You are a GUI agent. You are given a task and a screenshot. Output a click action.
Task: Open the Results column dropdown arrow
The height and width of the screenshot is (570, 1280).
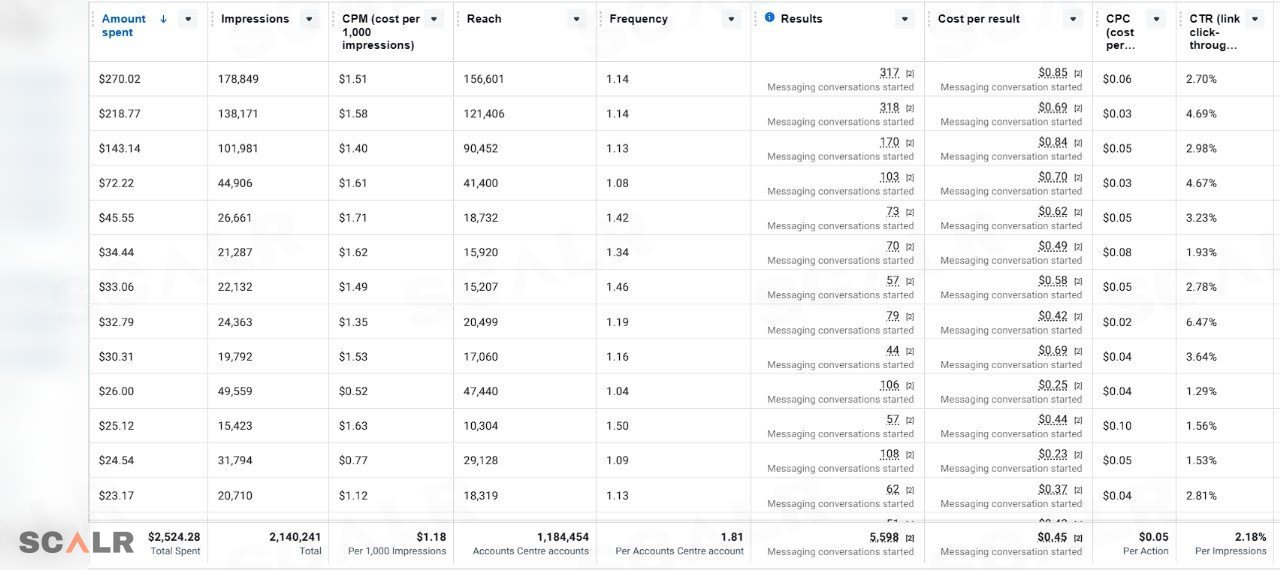tap(905, 19)
